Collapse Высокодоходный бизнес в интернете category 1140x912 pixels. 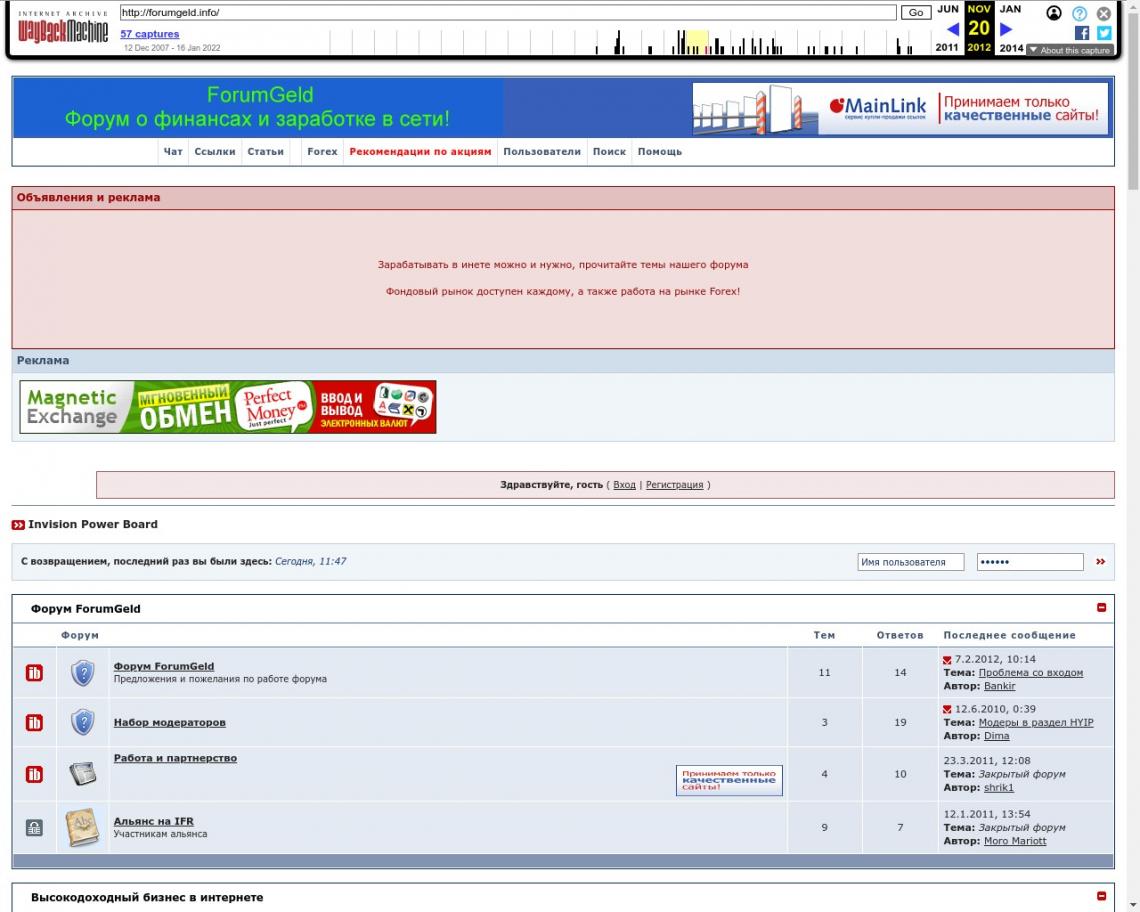1101,896
